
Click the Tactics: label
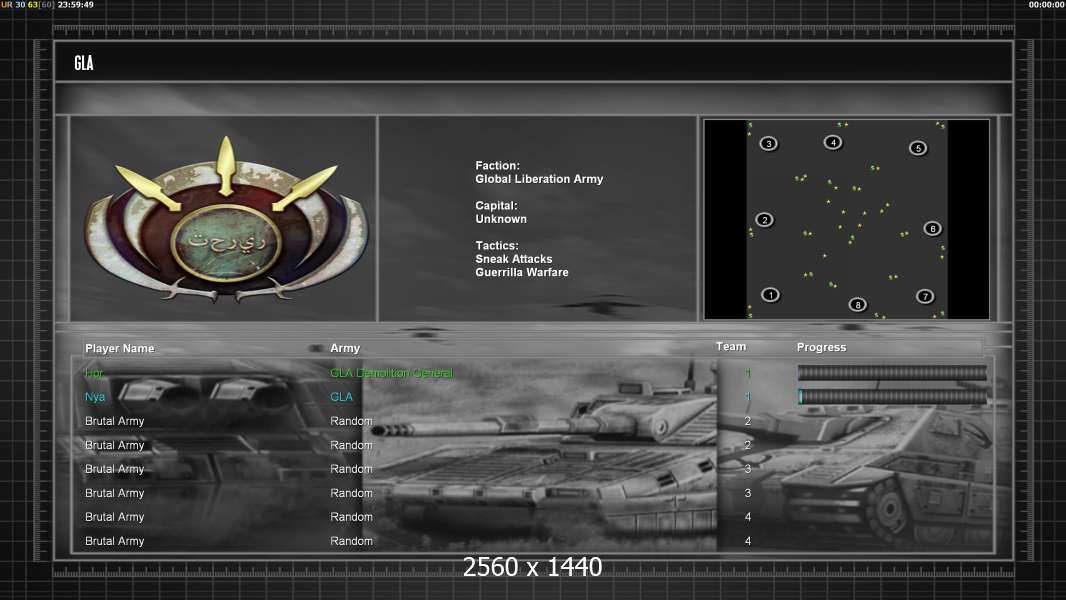pos(497,246)
